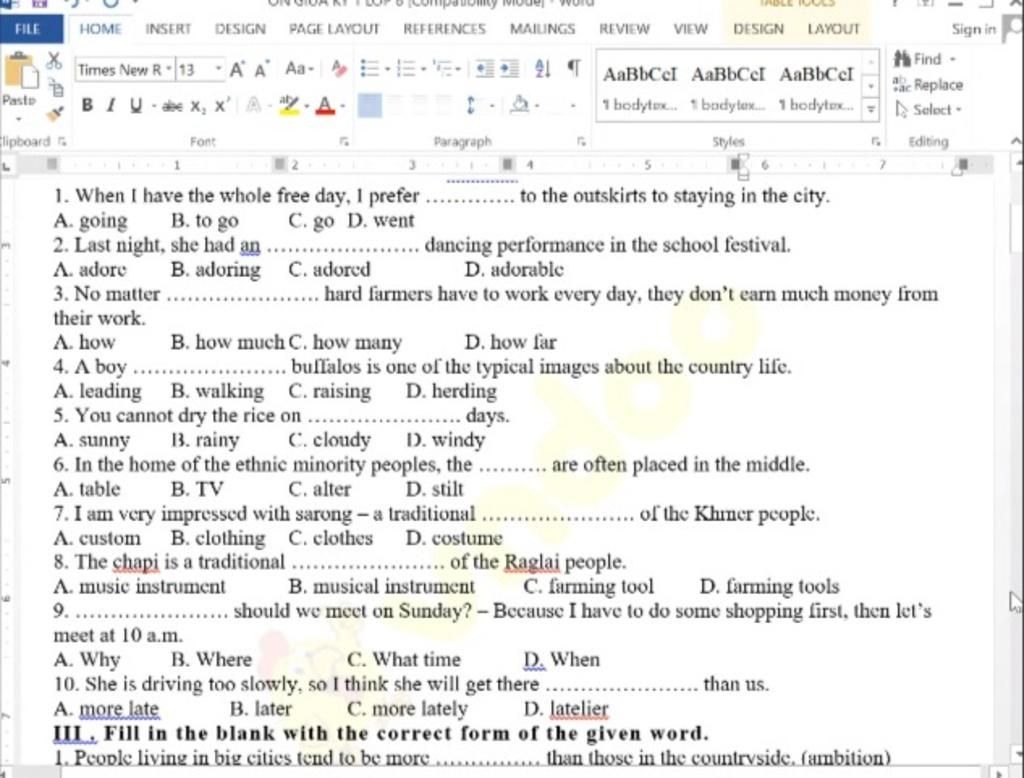Sort text A to Z icon
The image size is (1024, 778).
point(543,69)
